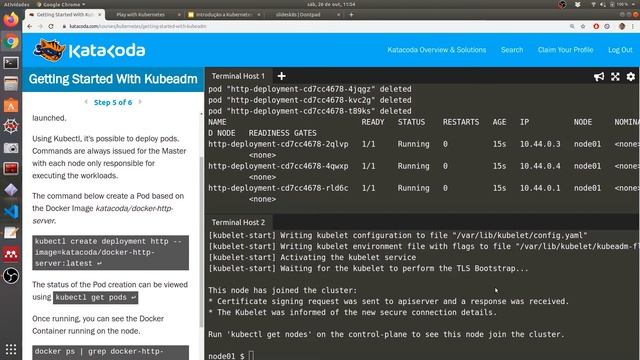Click the Katacoda cat logo
Image resolution: width=640 pixels, height=360 pixels.
point(49,50)
